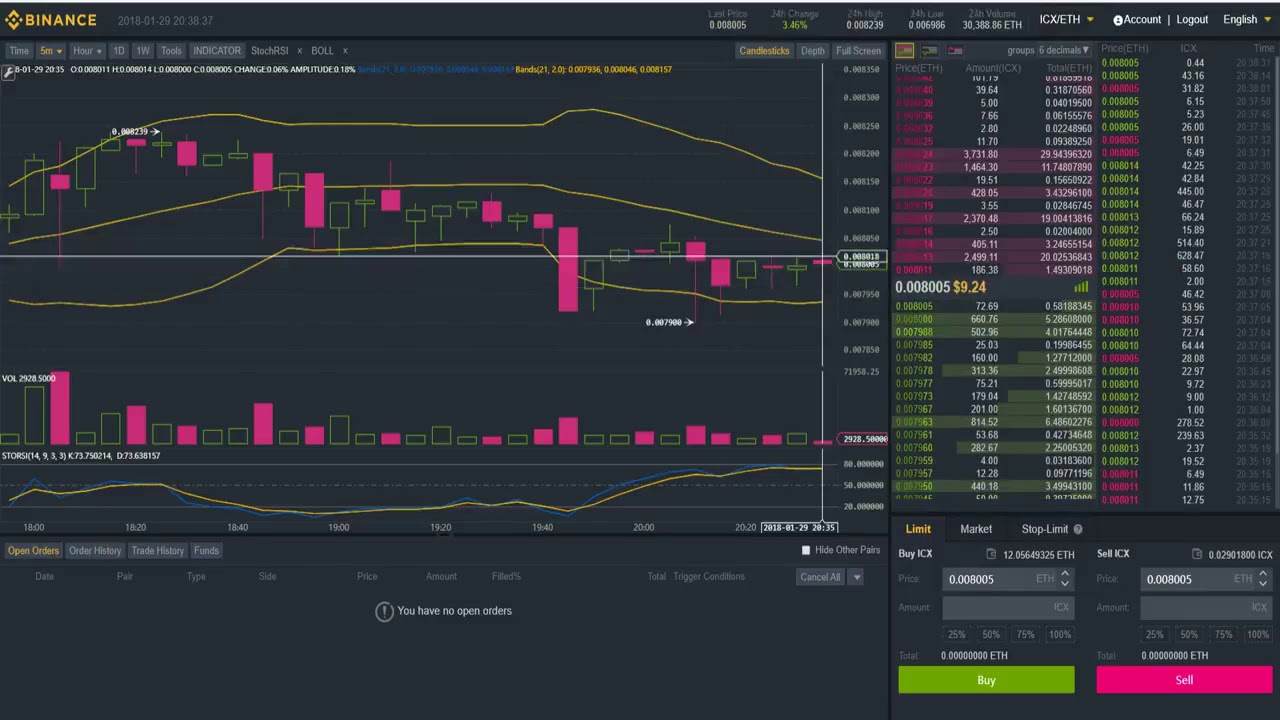
Task: Open the Trade History tab
Action: (158, 551)
